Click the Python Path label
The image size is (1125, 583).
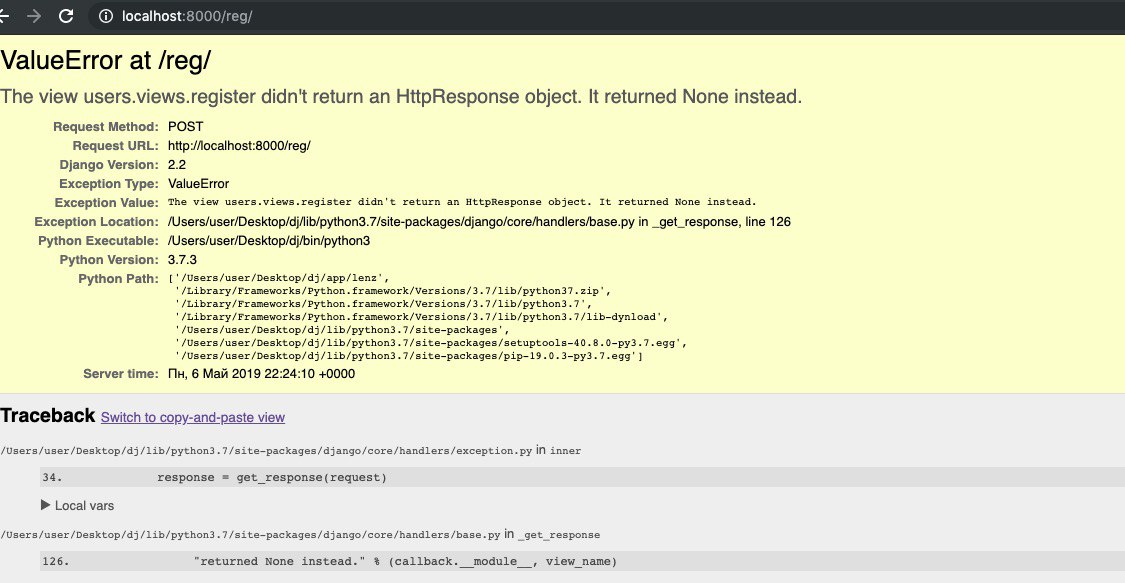click(x=118, y=278)
